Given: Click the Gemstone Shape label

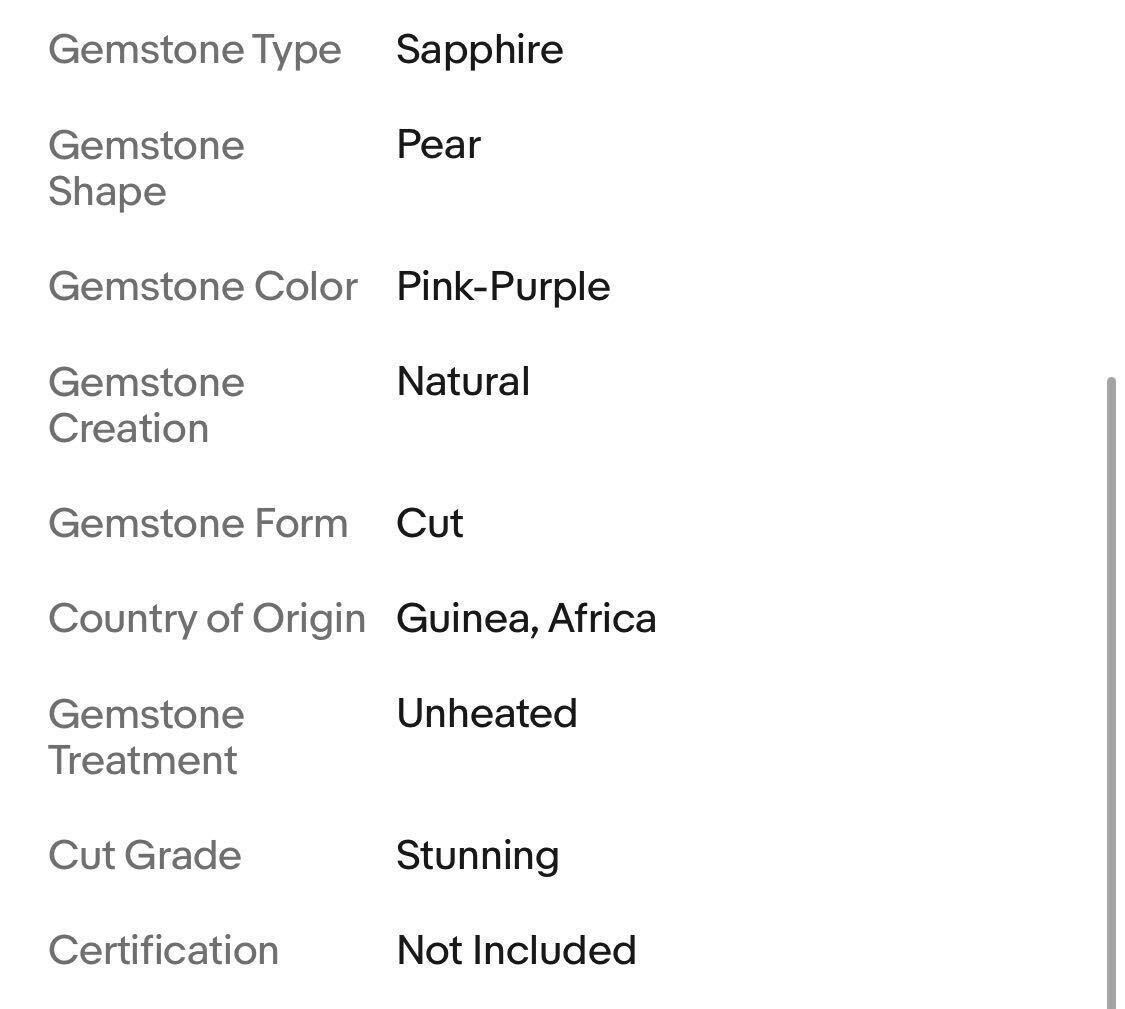Looking at the screenshot, I should [146, 168].
